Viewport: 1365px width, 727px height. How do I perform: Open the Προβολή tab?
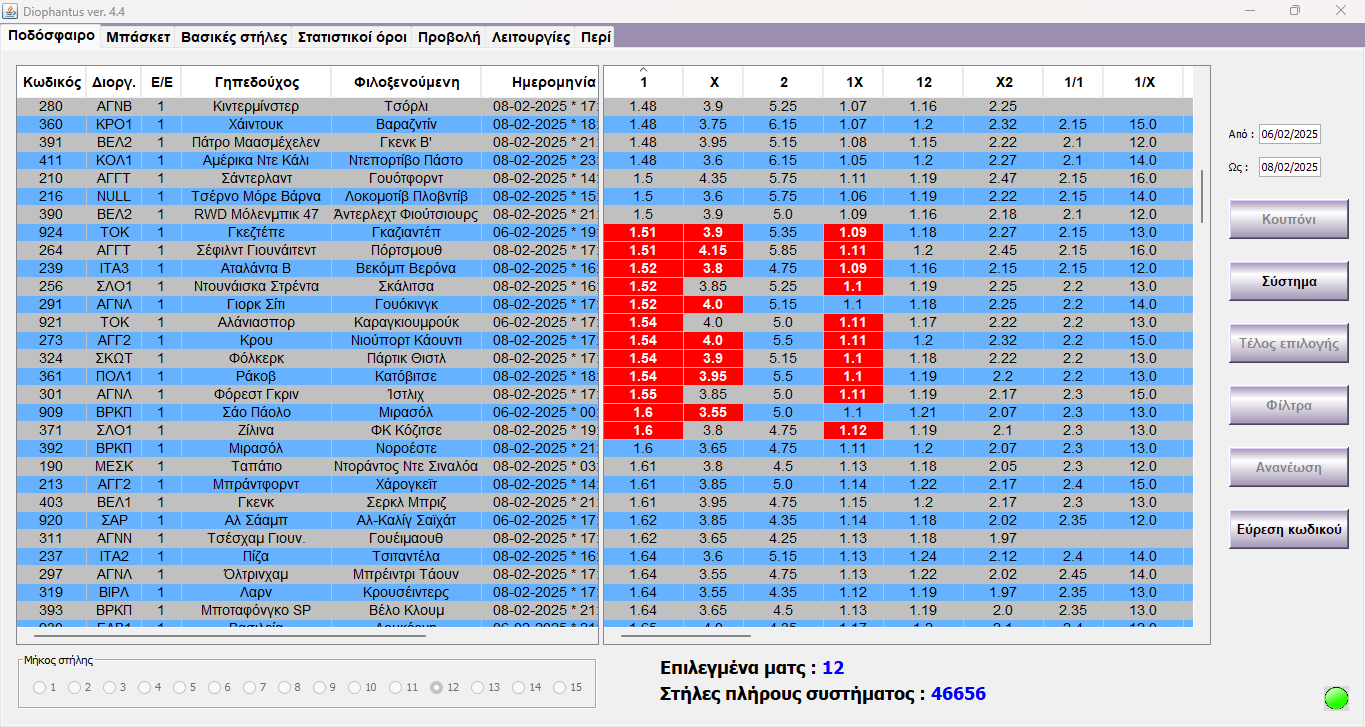click(448, 37)
